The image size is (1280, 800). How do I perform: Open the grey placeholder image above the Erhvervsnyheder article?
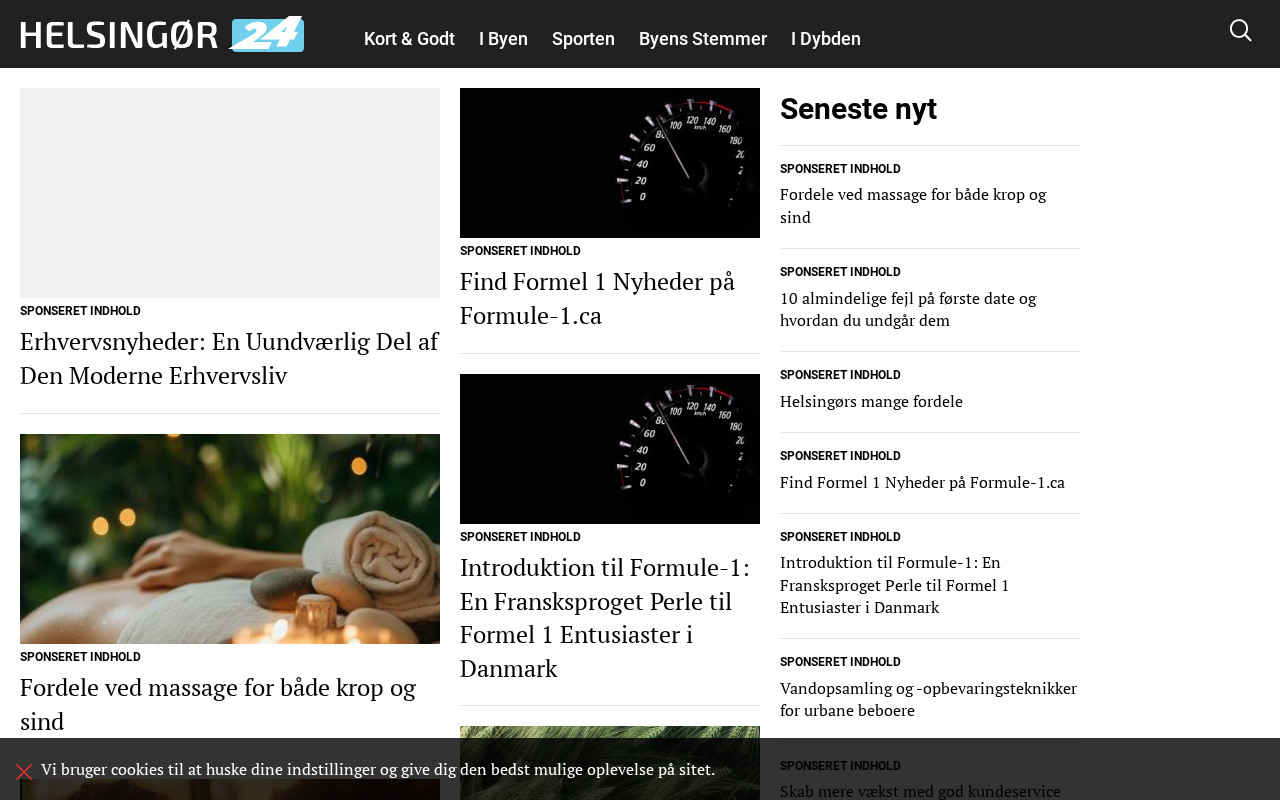click(x=230, y=193)
